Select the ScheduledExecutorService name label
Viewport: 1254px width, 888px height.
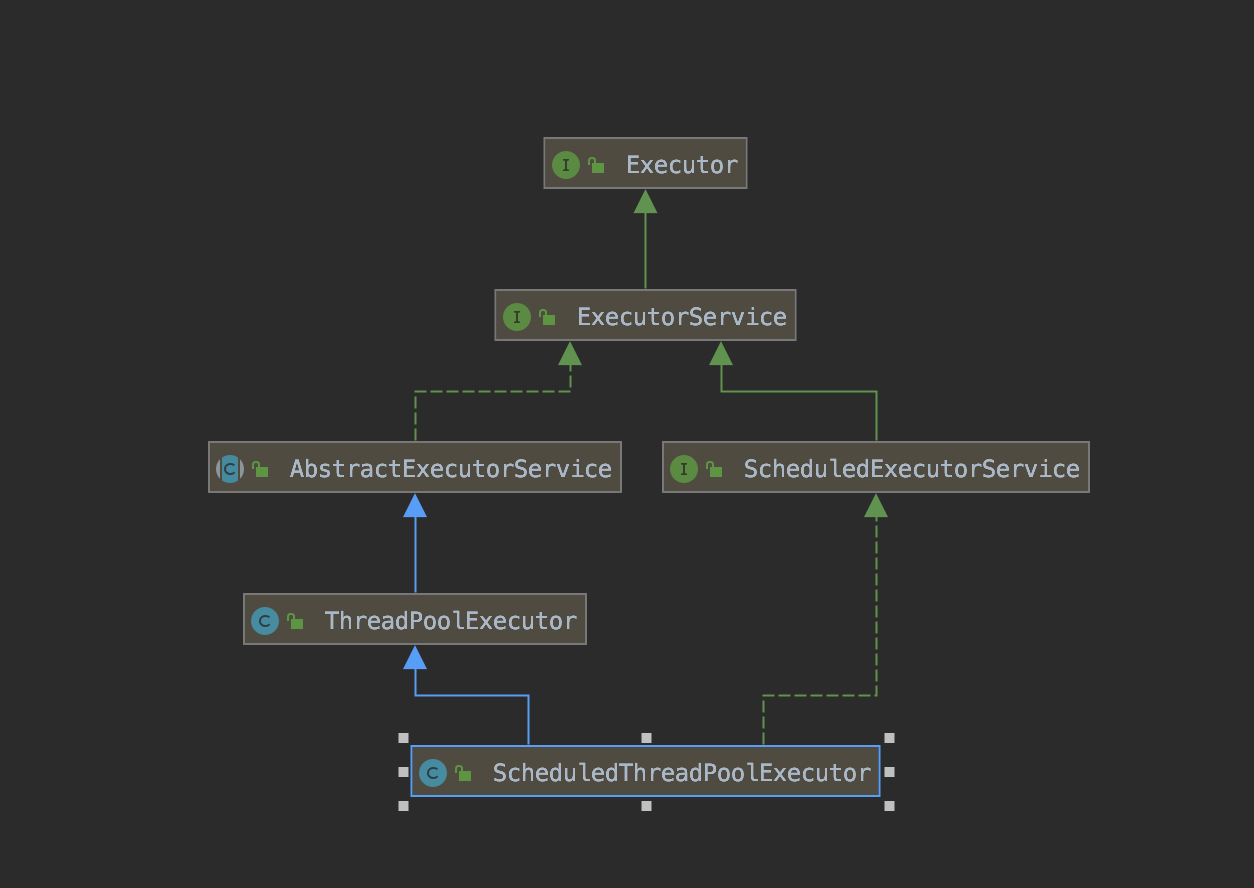pos(911,469)
